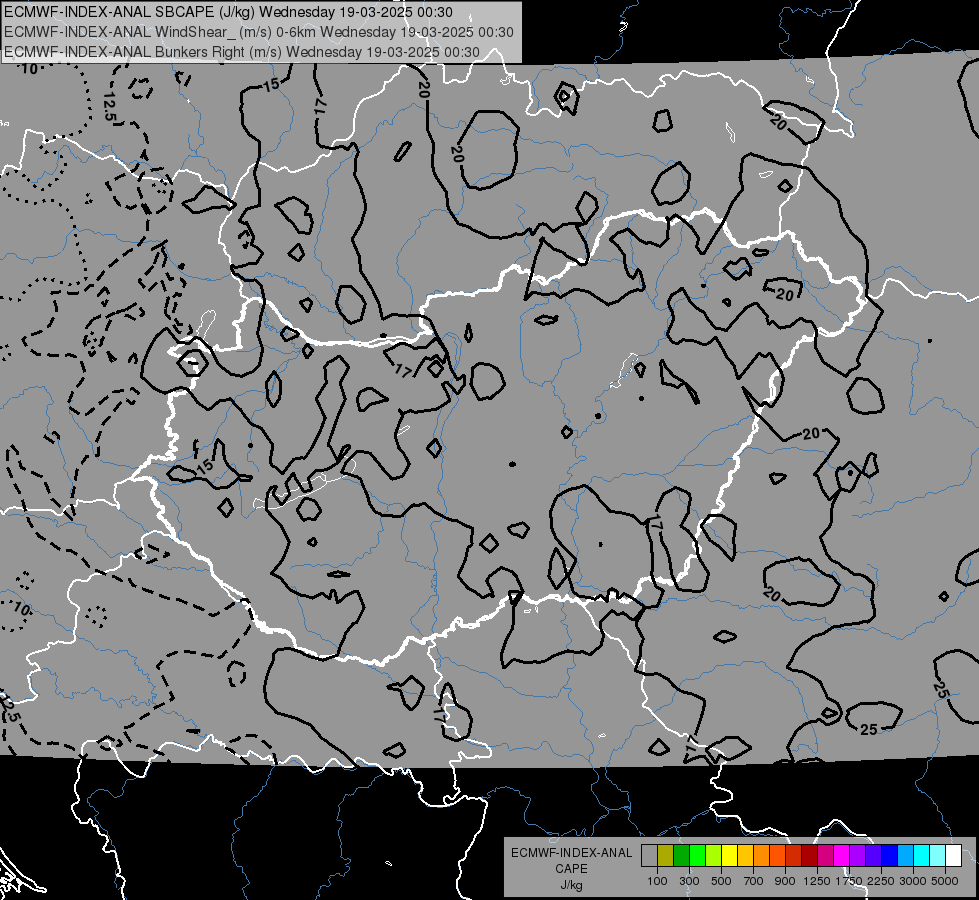Screen dimensions: 979x900
Task: Click the orange CAPE legend swatch
Action: coord(762,855)
